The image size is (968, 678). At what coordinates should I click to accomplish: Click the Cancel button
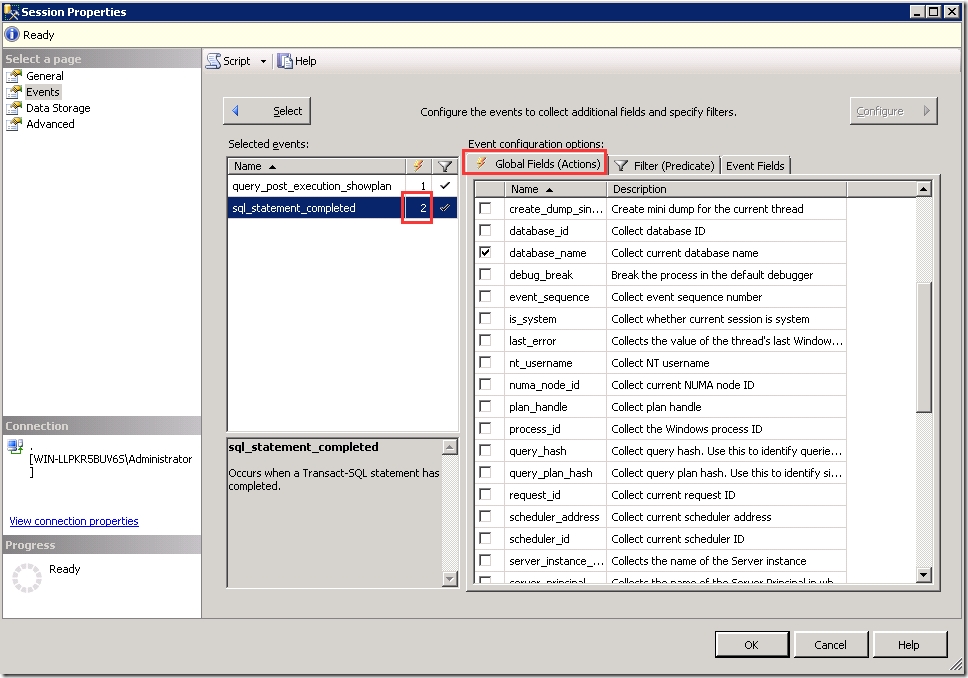(x=830, y=645)
